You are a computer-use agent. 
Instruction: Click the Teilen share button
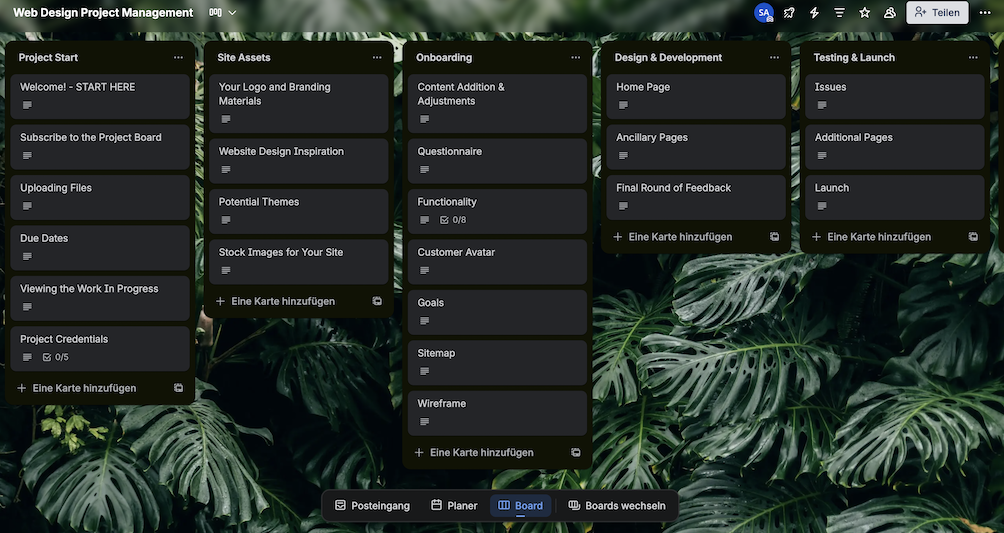(x=937, y=12)
